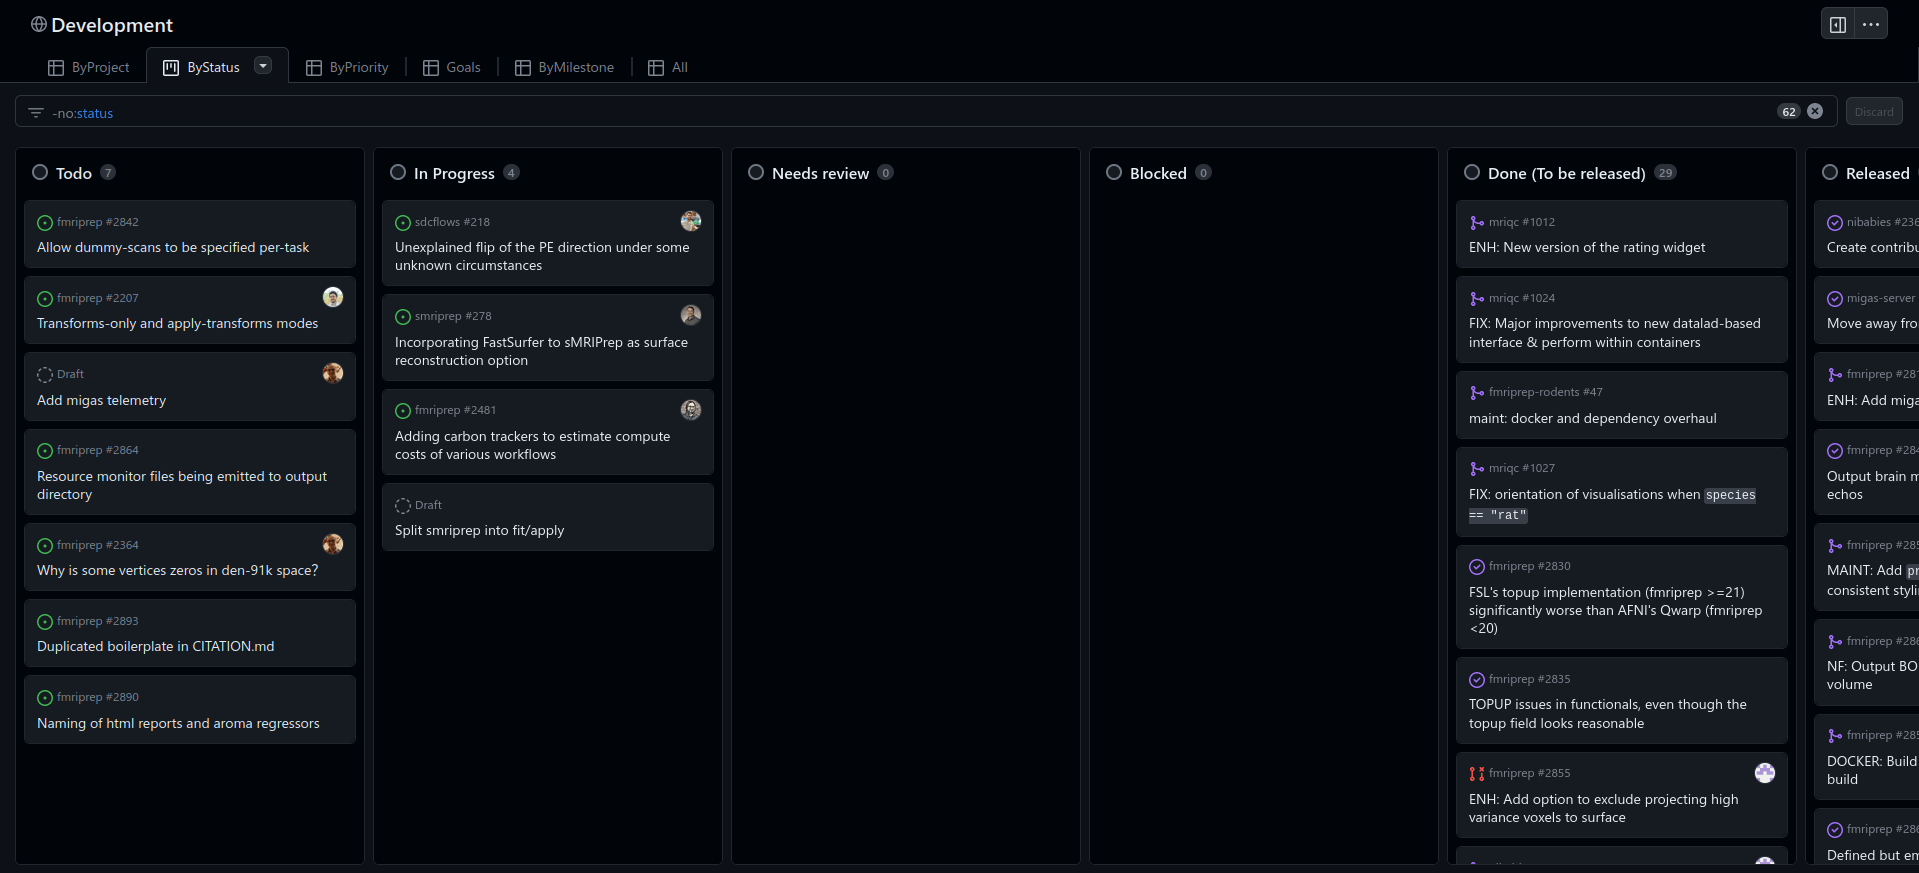
Task: Click the Needs review column status circle
Action: point(756,172)
